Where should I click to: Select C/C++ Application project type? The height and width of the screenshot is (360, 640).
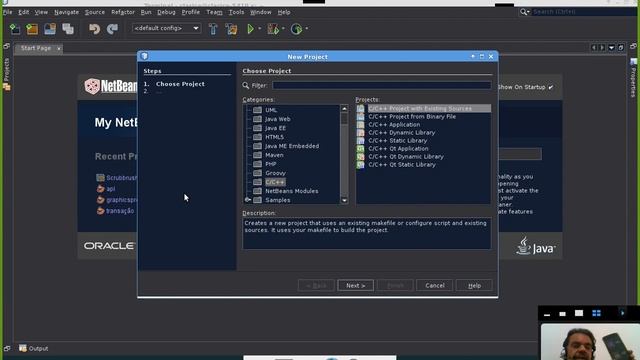pyautogui.click(x=394, y=124)
